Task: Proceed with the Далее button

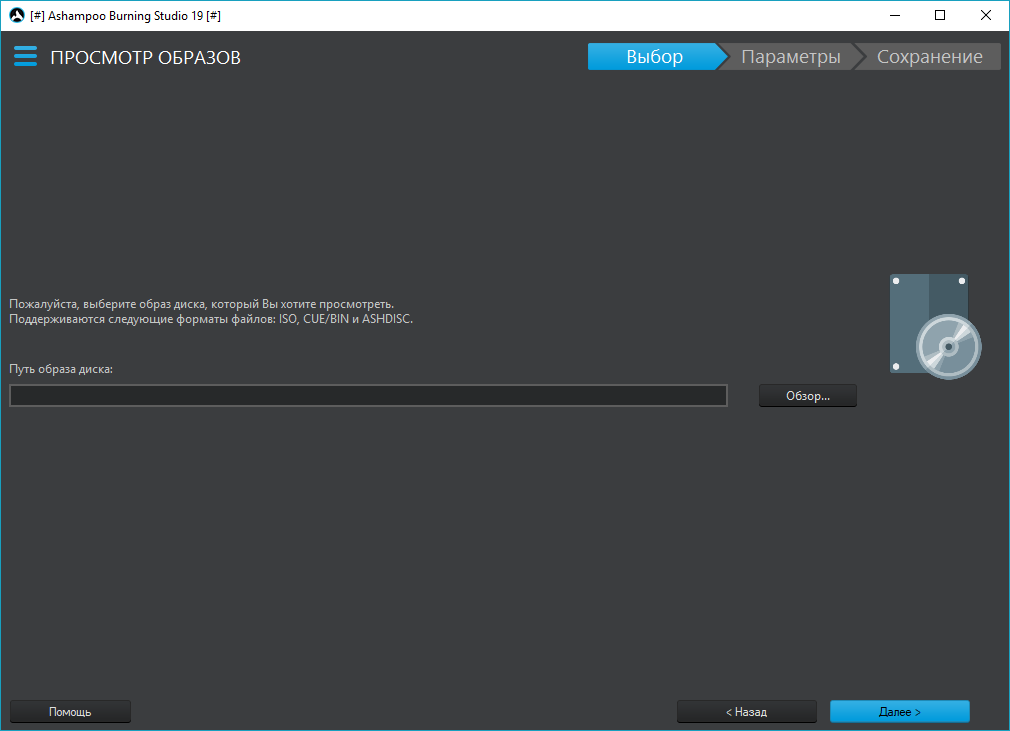Action: tap(899, 712)
